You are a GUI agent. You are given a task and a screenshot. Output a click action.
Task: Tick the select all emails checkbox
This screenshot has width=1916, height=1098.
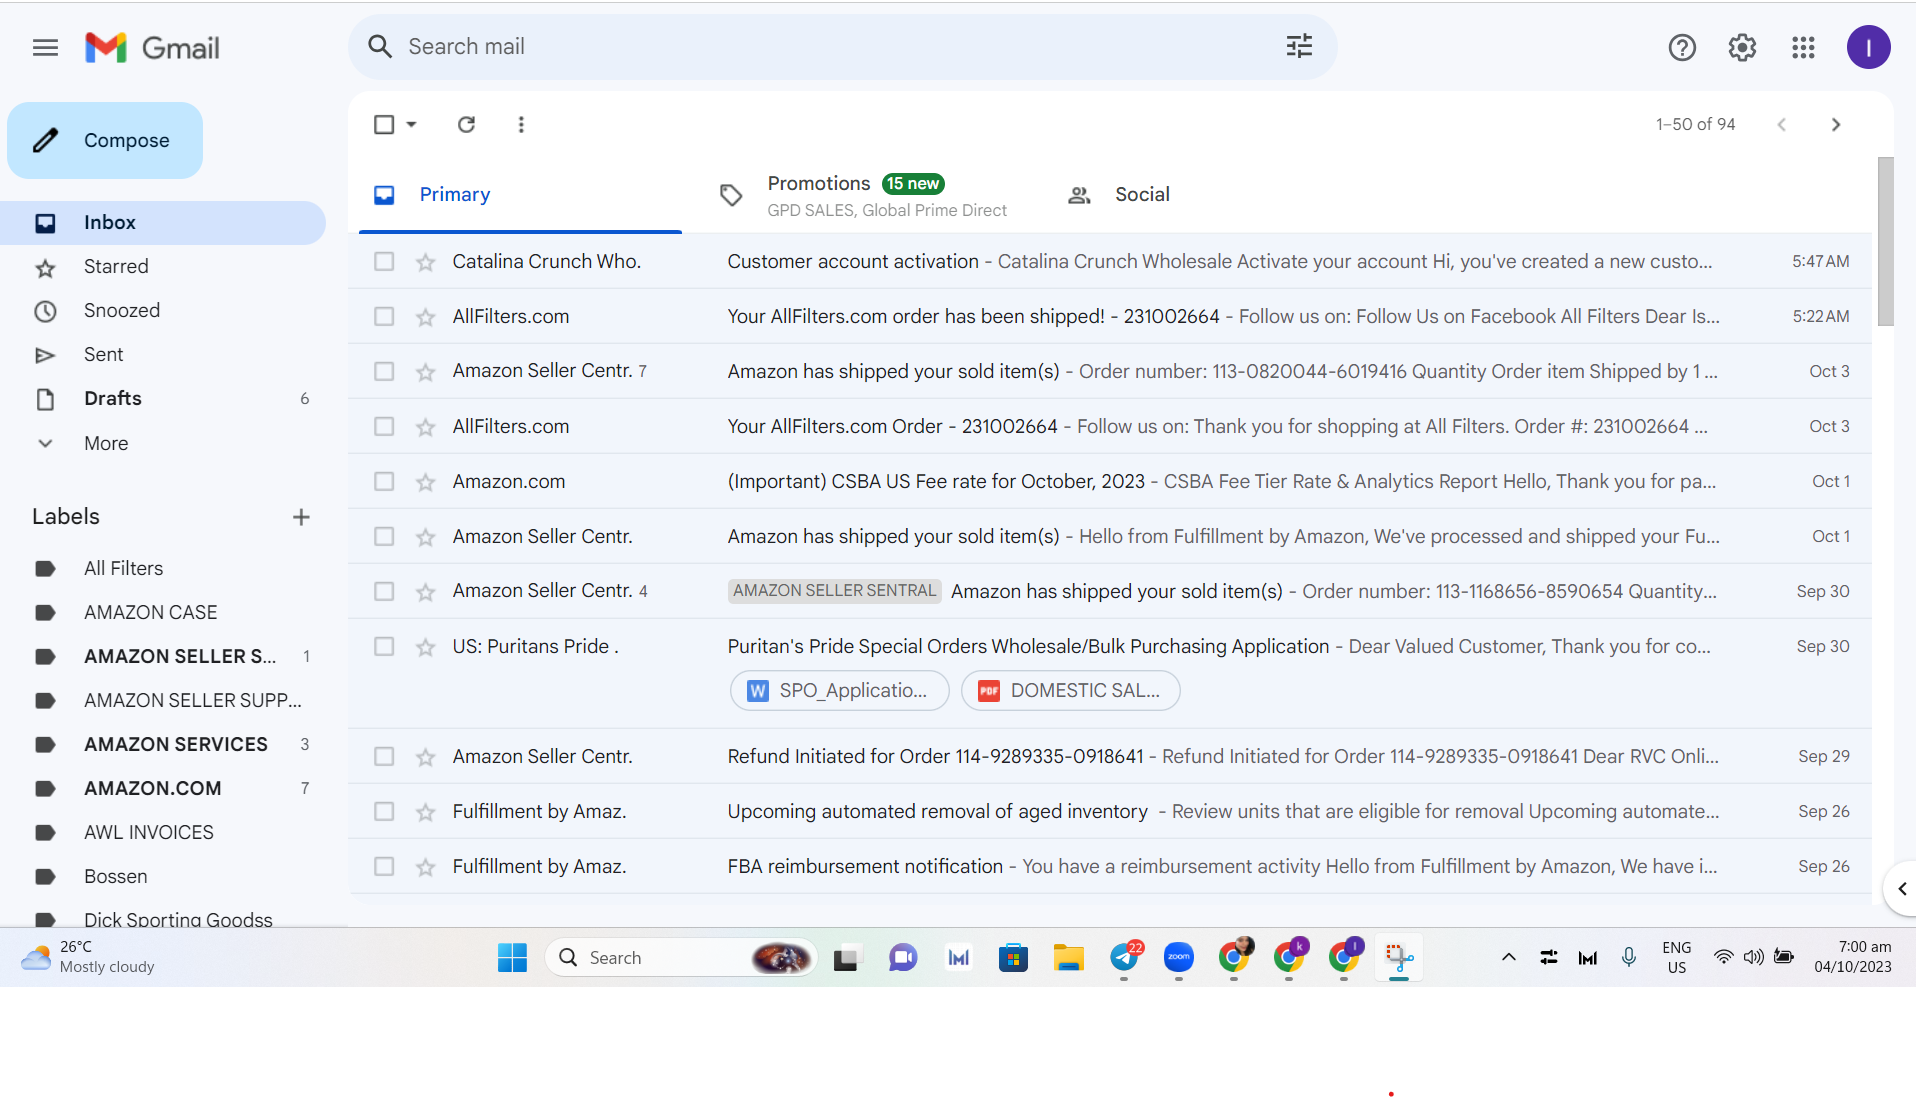coord(384,124)
